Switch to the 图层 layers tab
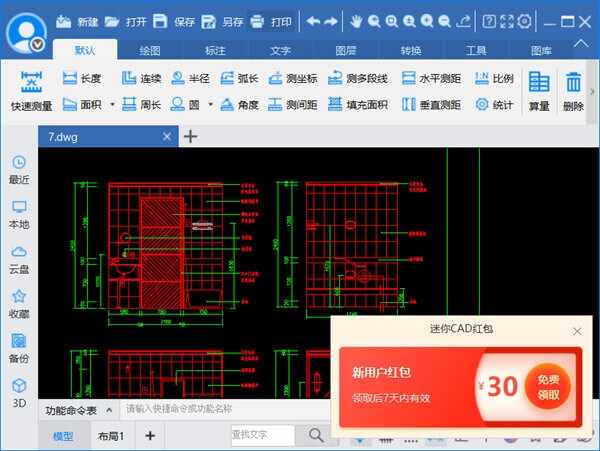Screen dimensions: 600x451 click(345, 49)
